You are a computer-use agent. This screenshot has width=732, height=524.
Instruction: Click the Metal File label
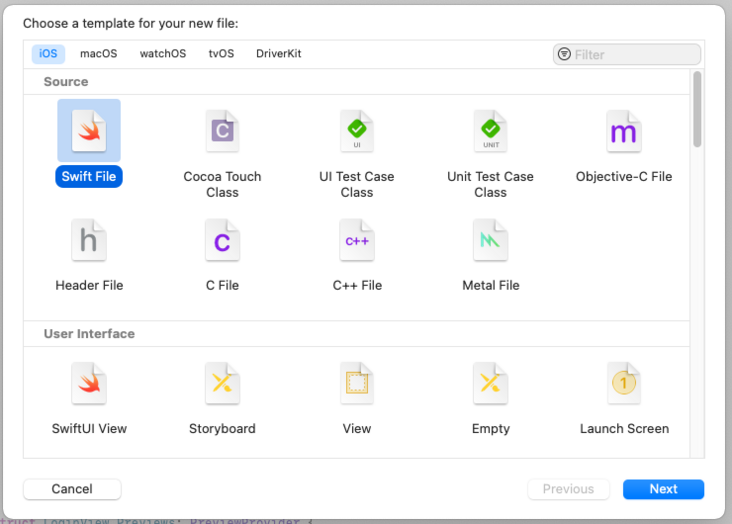point(491,285)
